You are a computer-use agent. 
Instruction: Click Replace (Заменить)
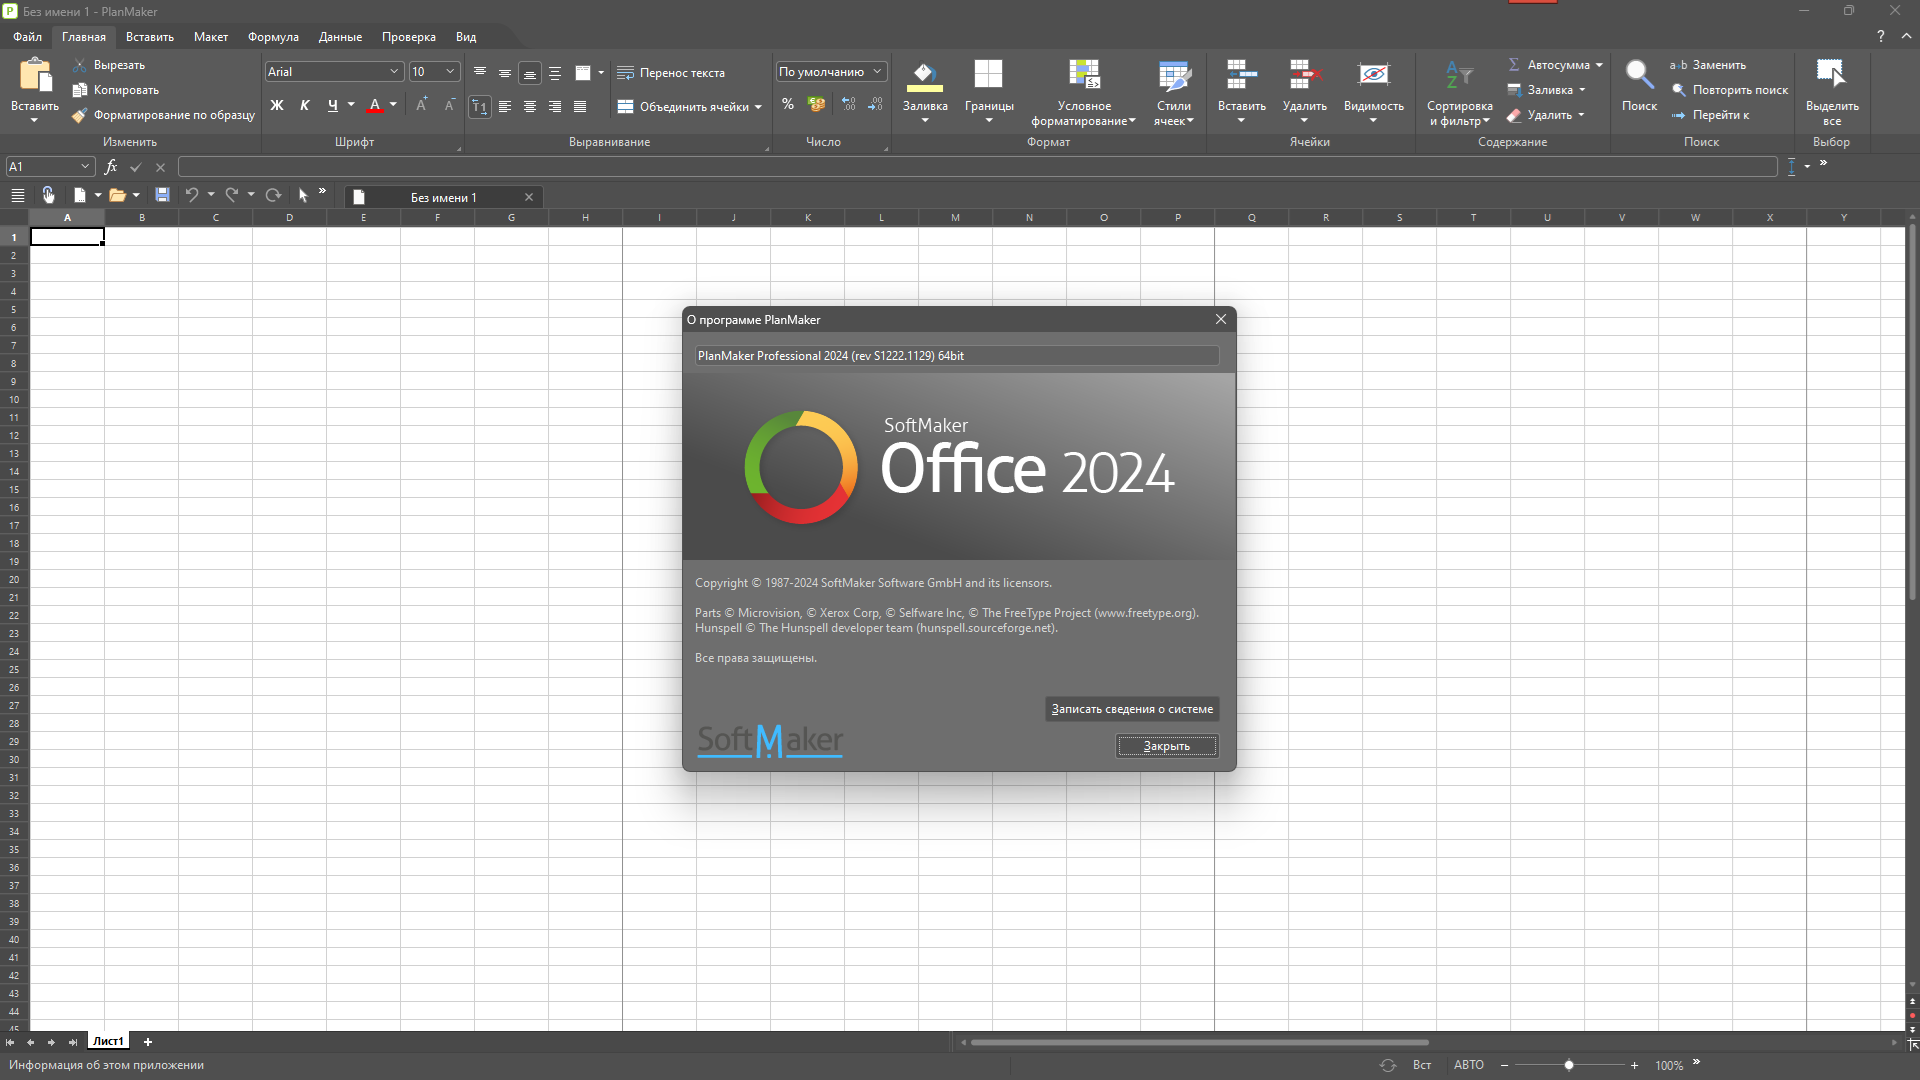[x=1707, y=65]
